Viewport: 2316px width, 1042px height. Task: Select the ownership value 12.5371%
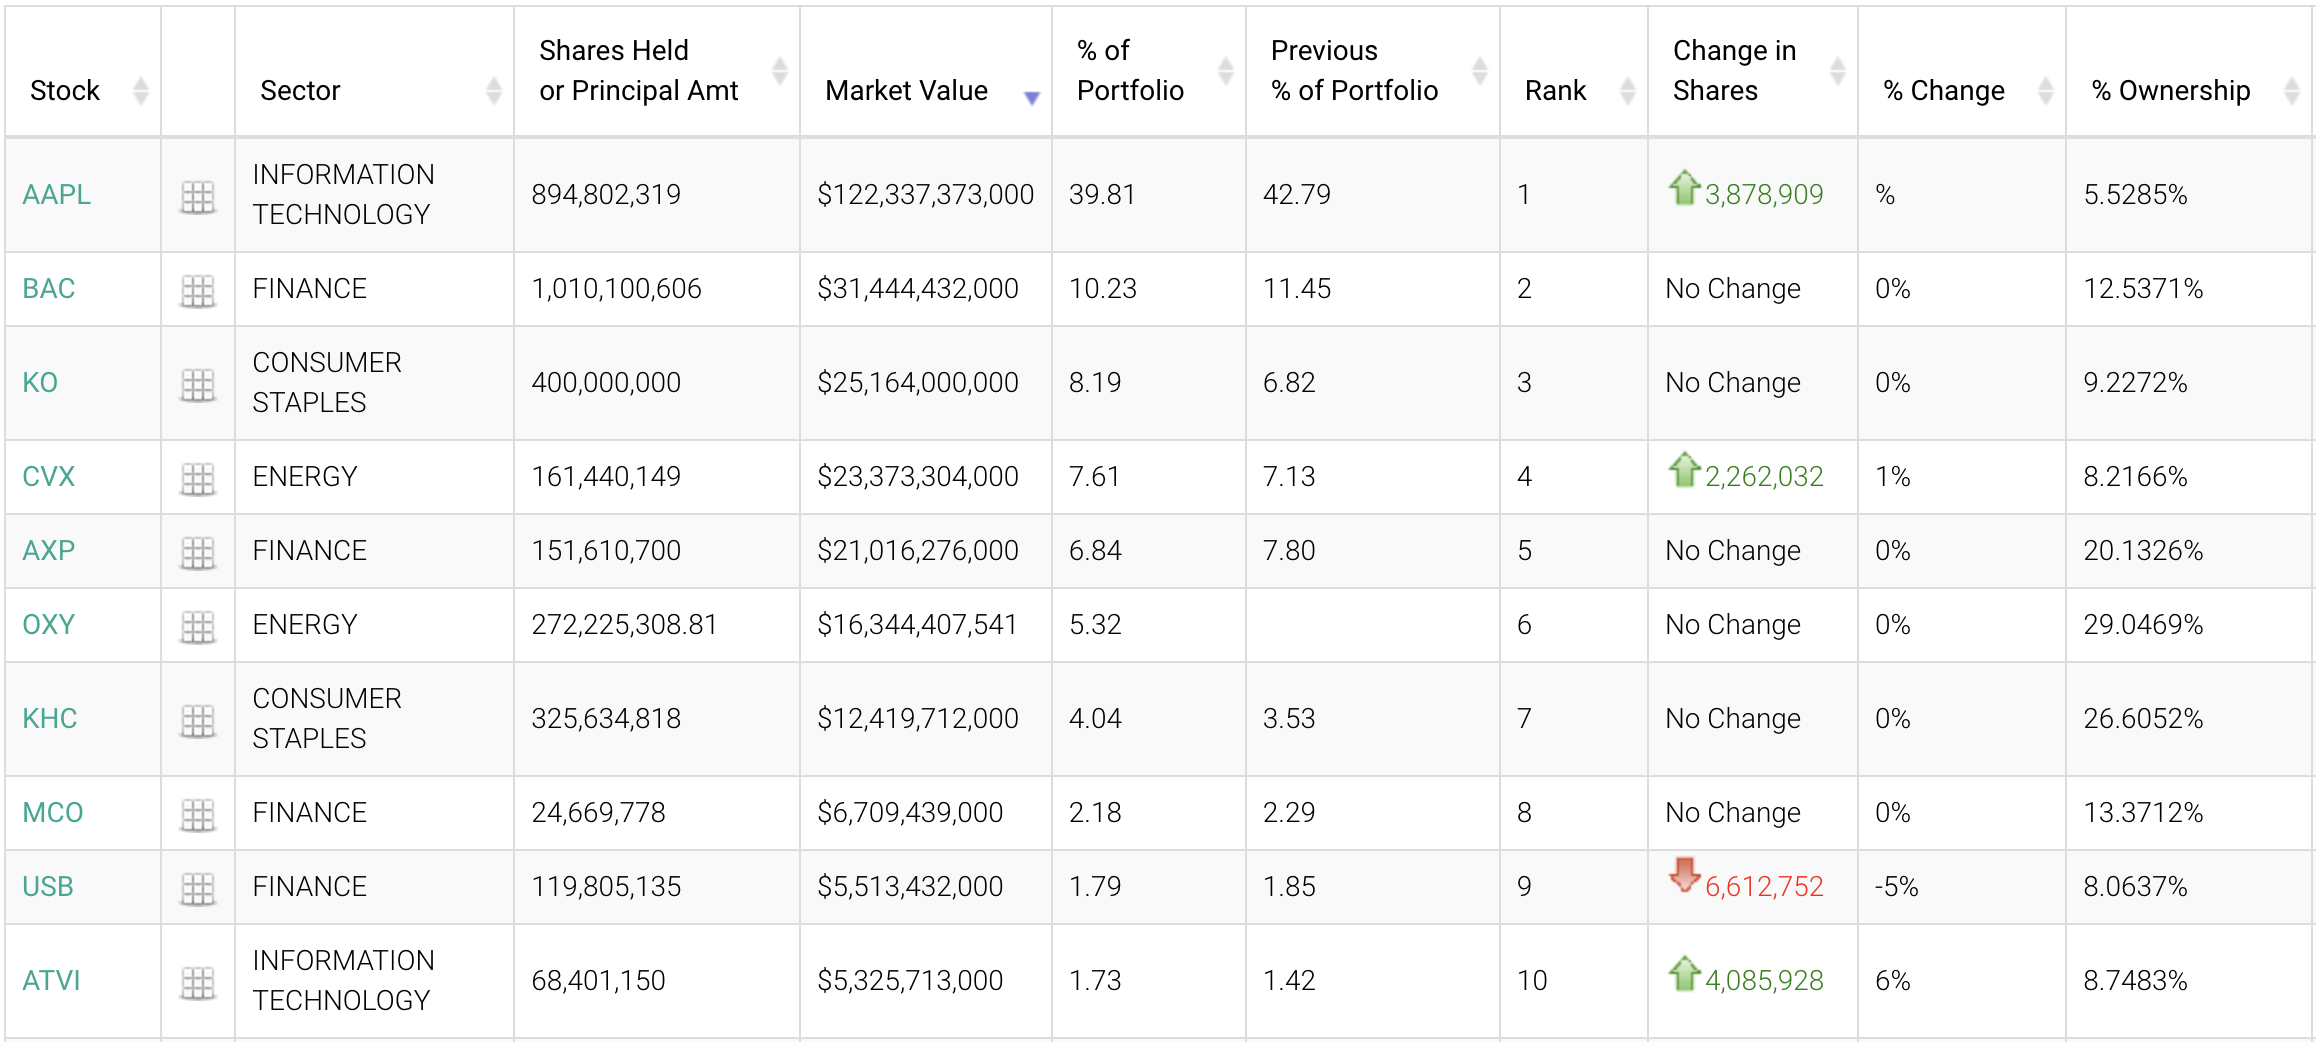(2143, 288)
